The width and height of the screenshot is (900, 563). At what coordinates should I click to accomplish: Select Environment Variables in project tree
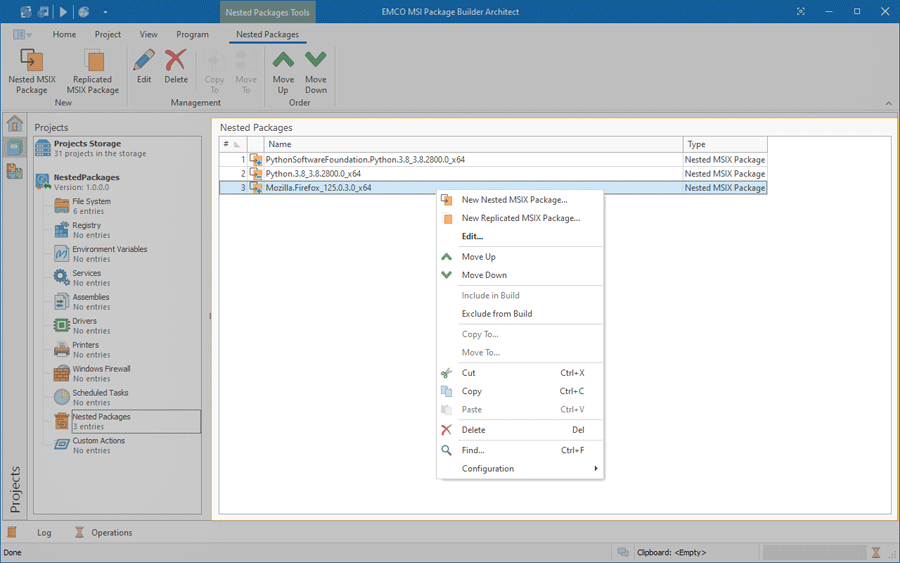pyautogui.click(x=109, y=254)
